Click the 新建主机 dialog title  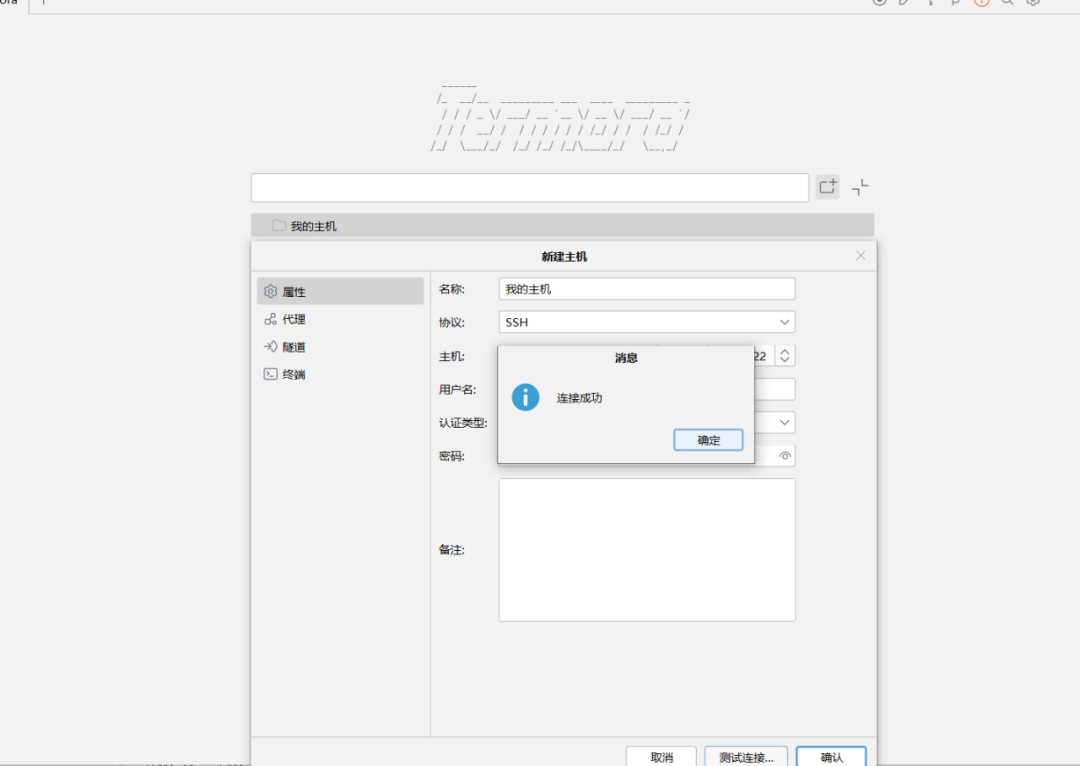pyautogui.click(x=564, y=256)
